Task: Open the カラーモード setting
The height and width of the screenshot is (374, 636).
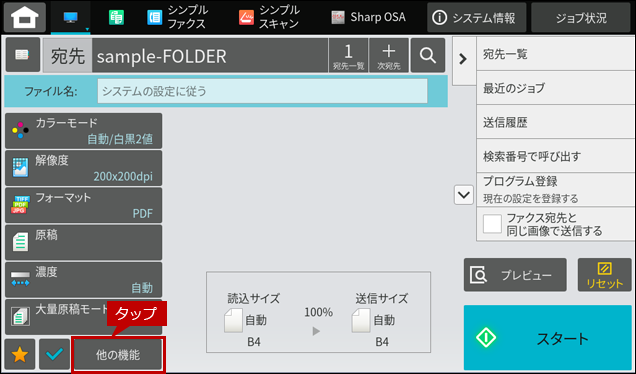Action: pos(84,131)
